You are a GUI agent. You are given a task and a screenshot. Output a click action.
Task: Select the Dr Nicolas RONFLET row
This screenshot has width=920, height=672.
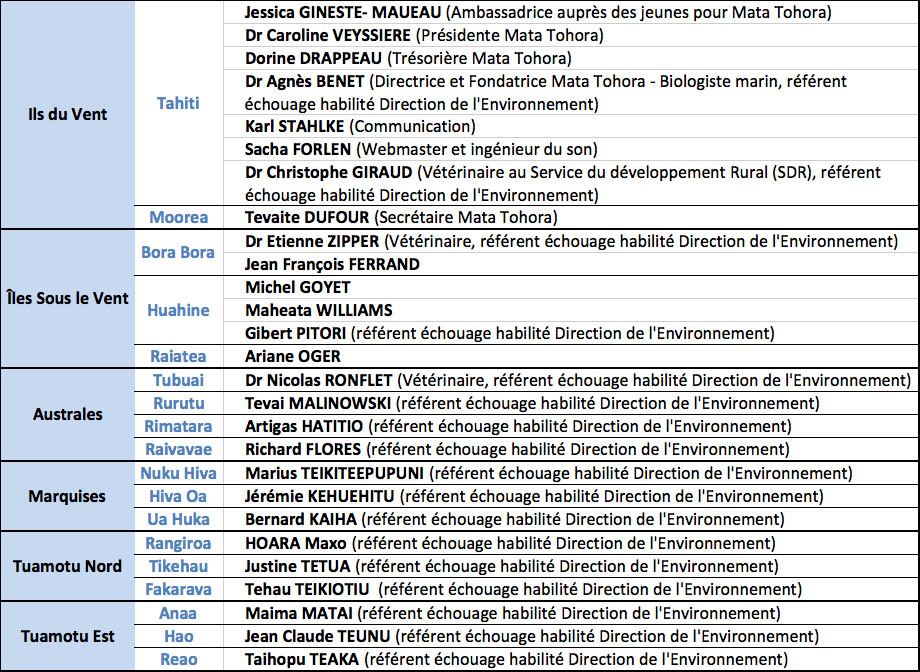coord(571,380)
